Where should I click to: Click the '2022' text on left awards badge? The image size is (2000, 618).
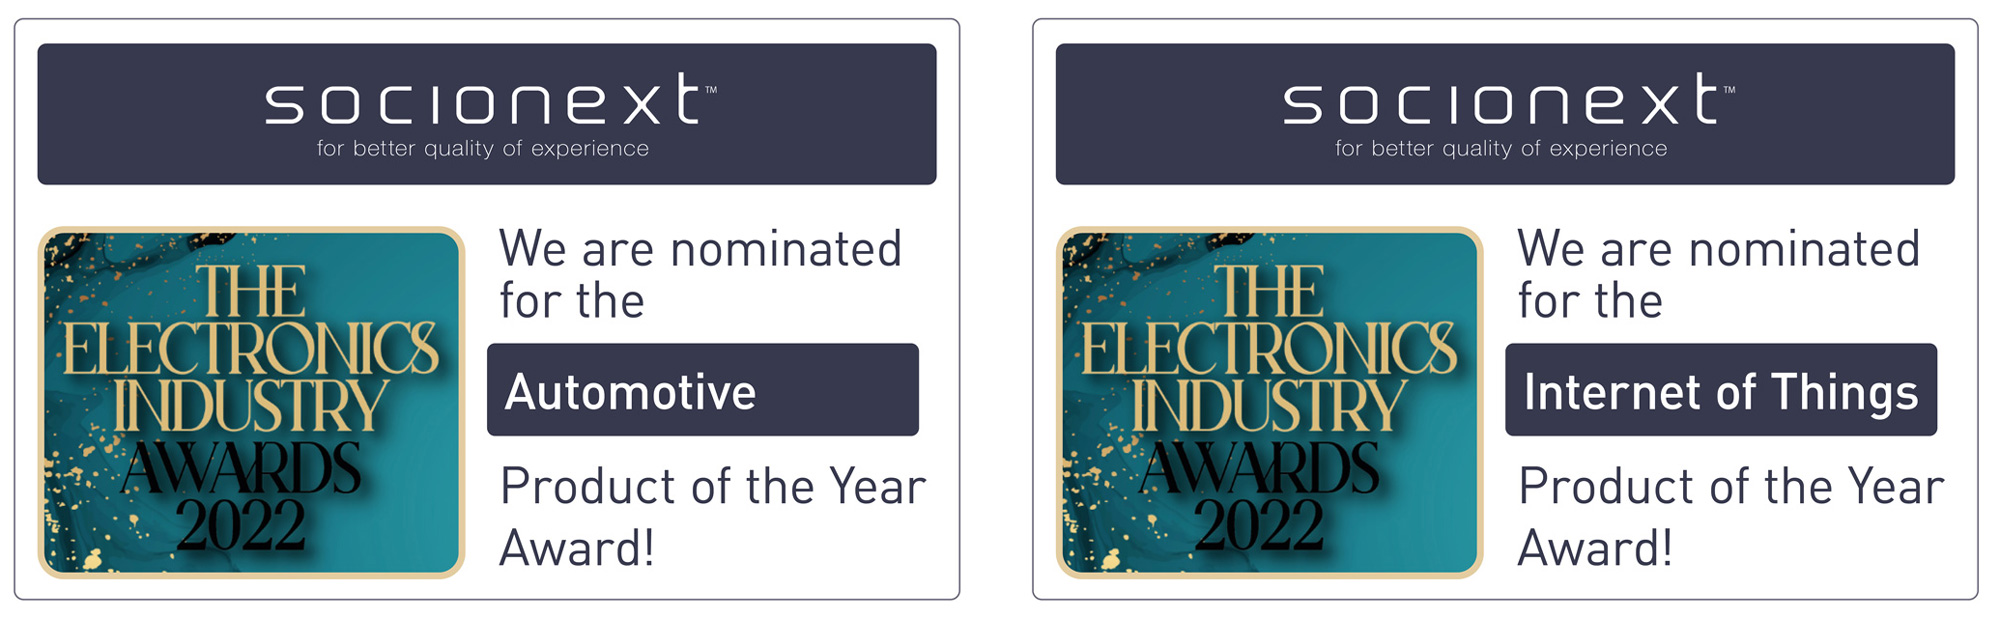click(241, 526)
